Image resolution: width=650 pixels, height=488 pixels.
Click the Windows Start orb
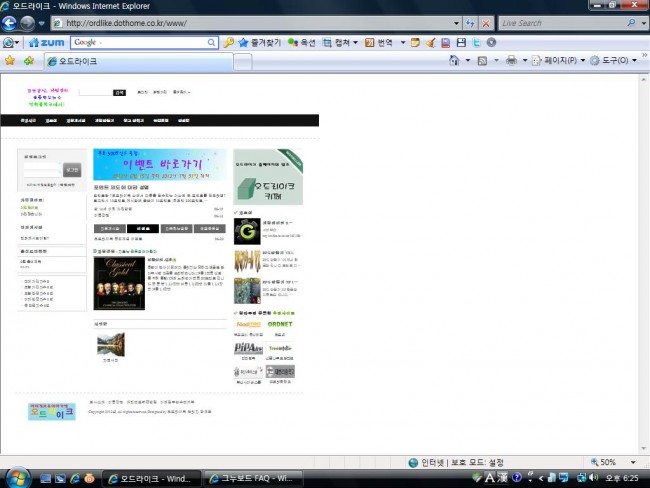[x=17, y=476]
